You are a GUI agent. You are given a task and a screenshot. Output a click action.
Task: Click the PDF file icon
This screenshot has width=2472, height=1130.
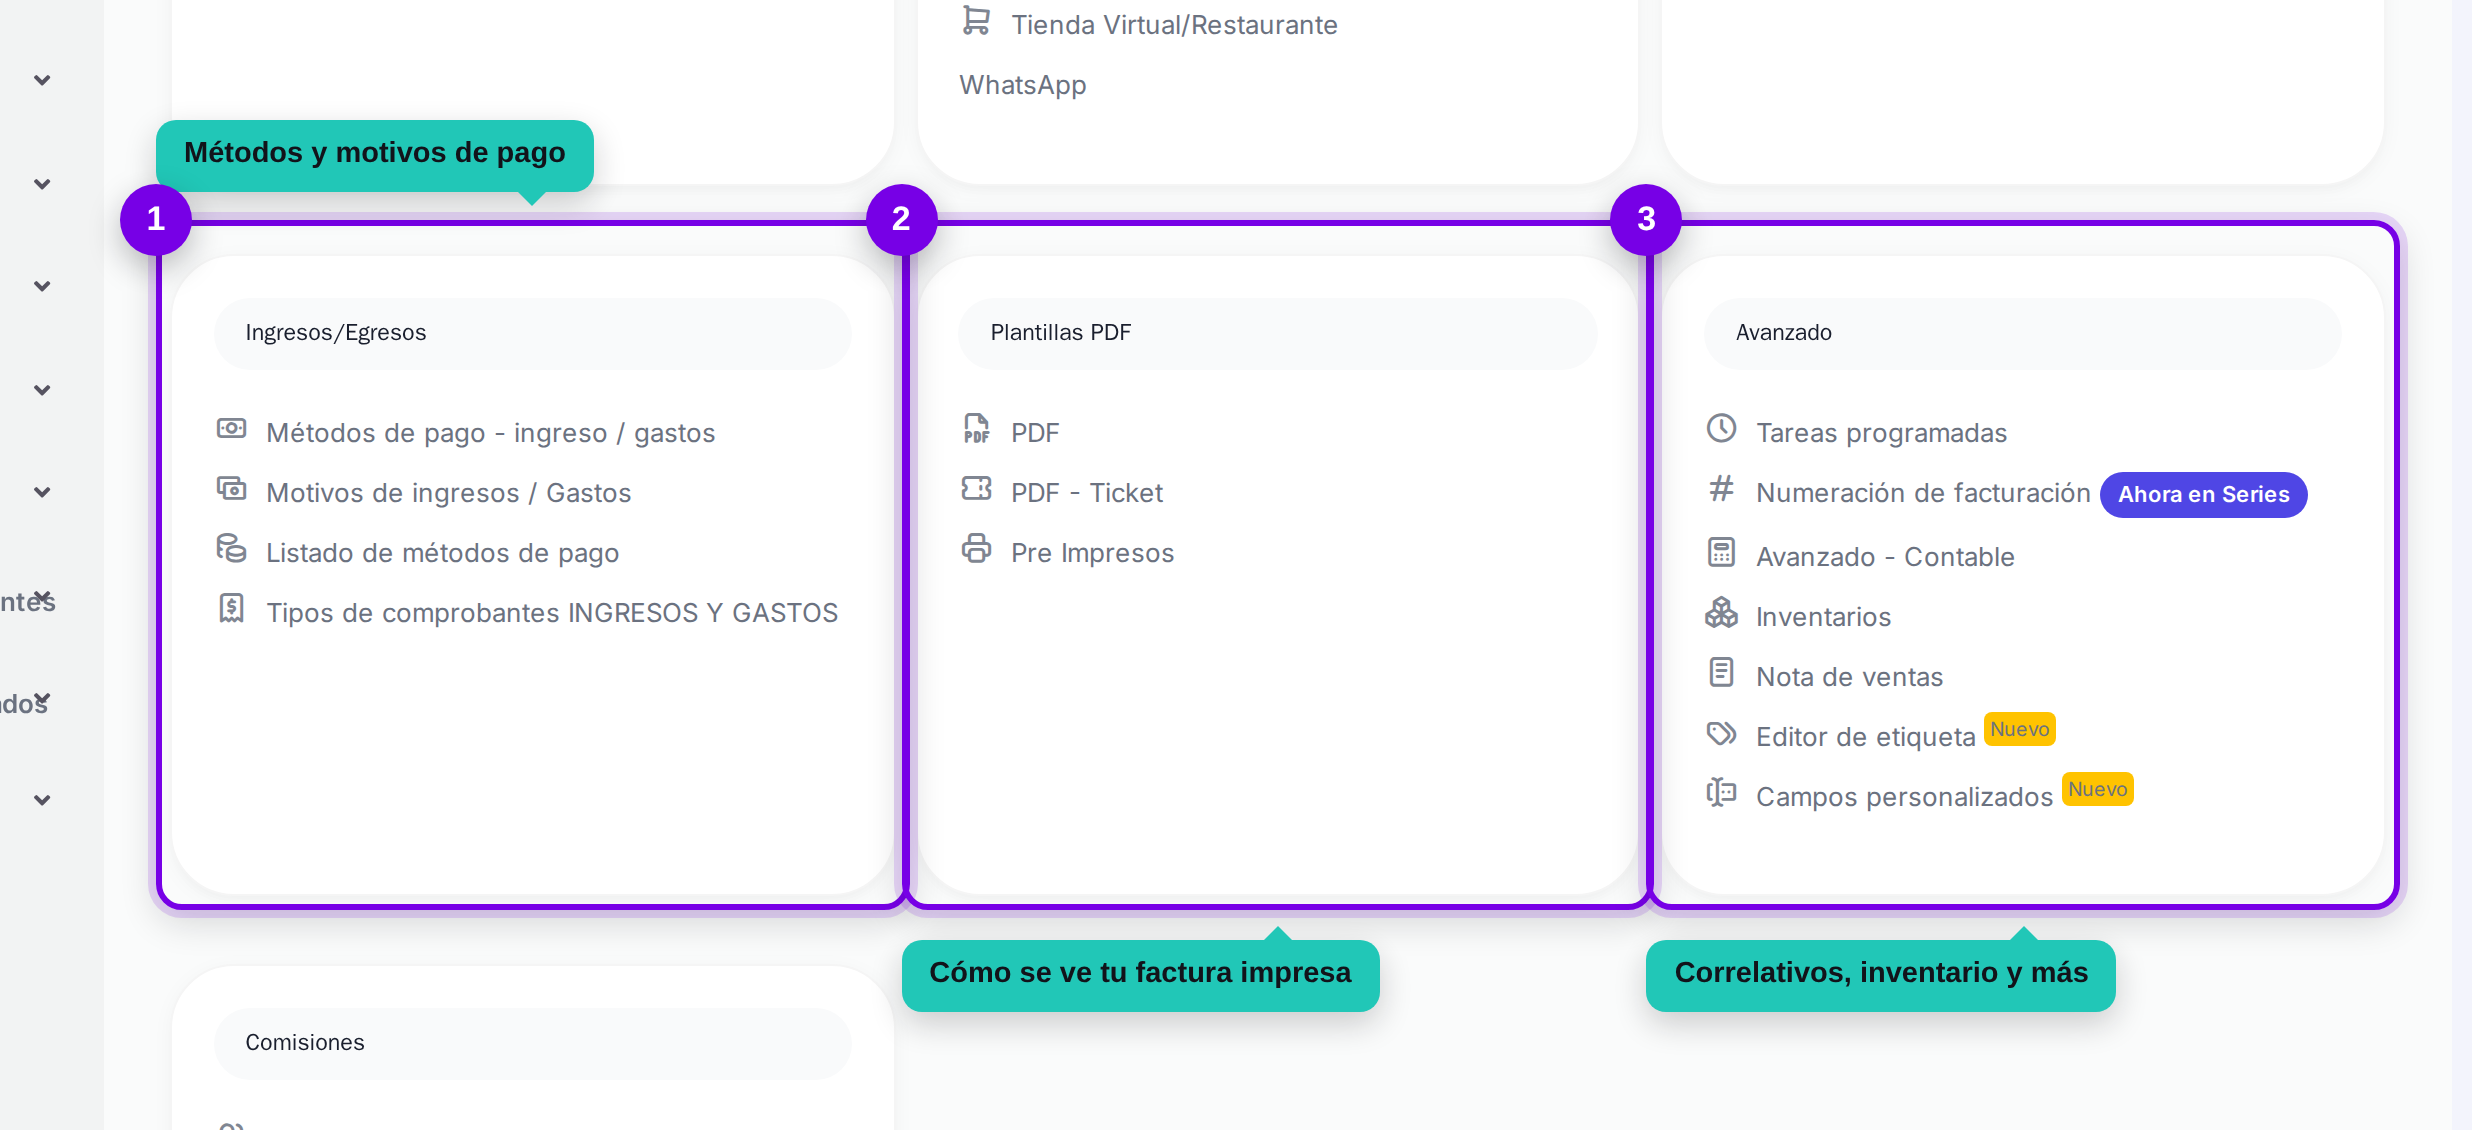(976, 428)
